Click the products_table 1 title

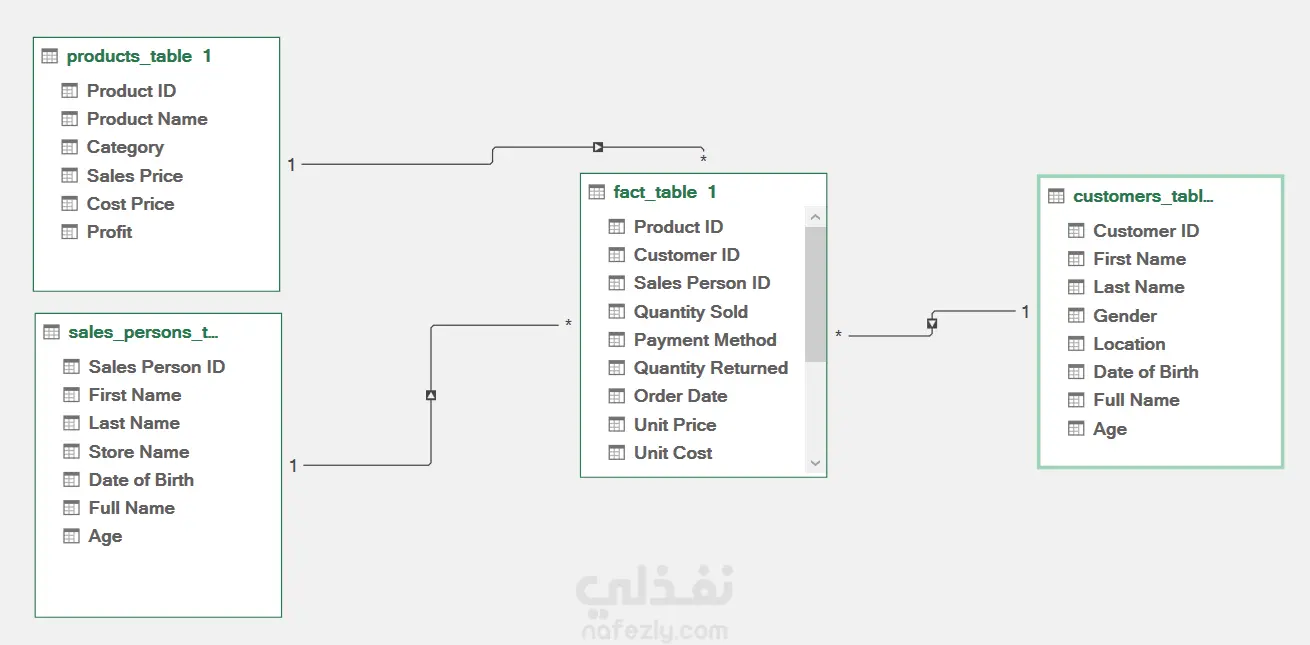pos(139,57)
